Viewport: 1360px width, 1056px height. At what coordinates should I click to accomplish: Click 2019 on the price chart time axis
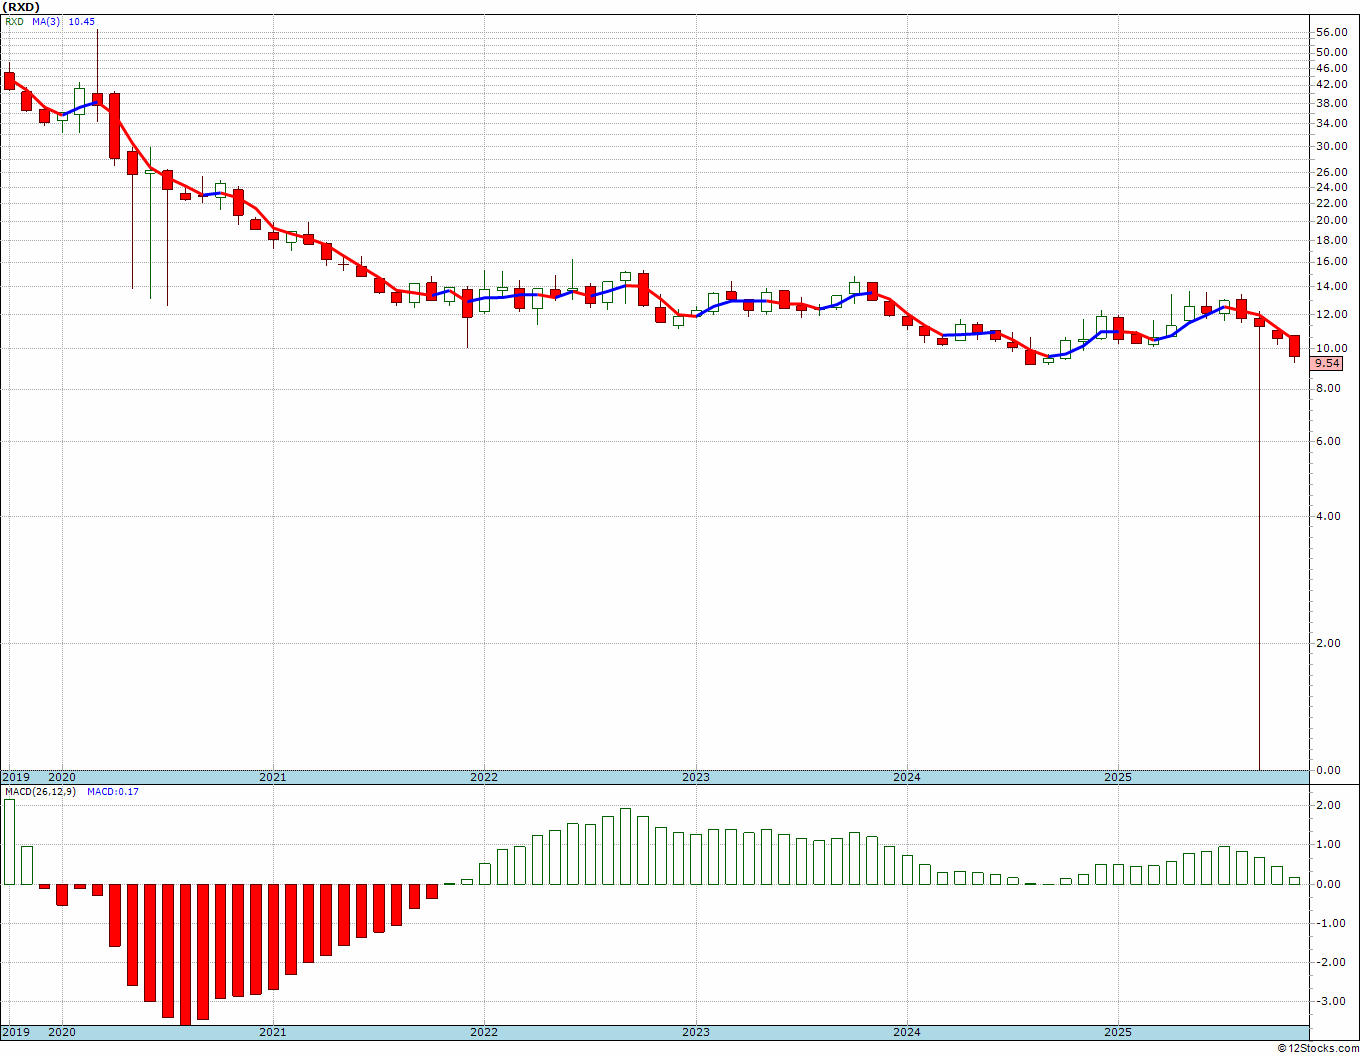pyautogui.click(x=15, y=777)
